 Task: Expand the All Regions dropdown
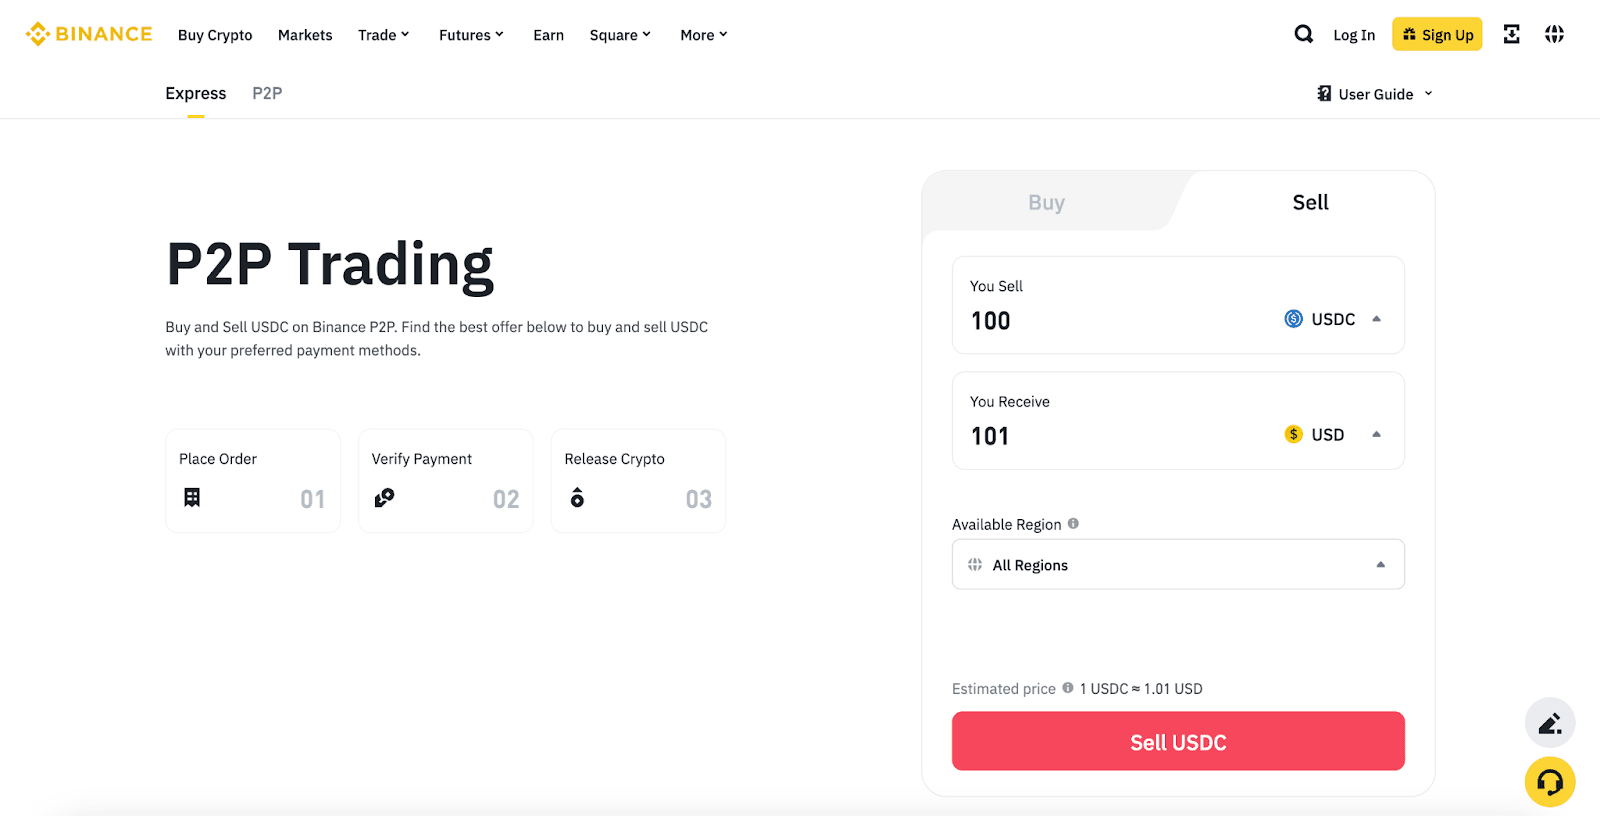[x=1178, y=565]
